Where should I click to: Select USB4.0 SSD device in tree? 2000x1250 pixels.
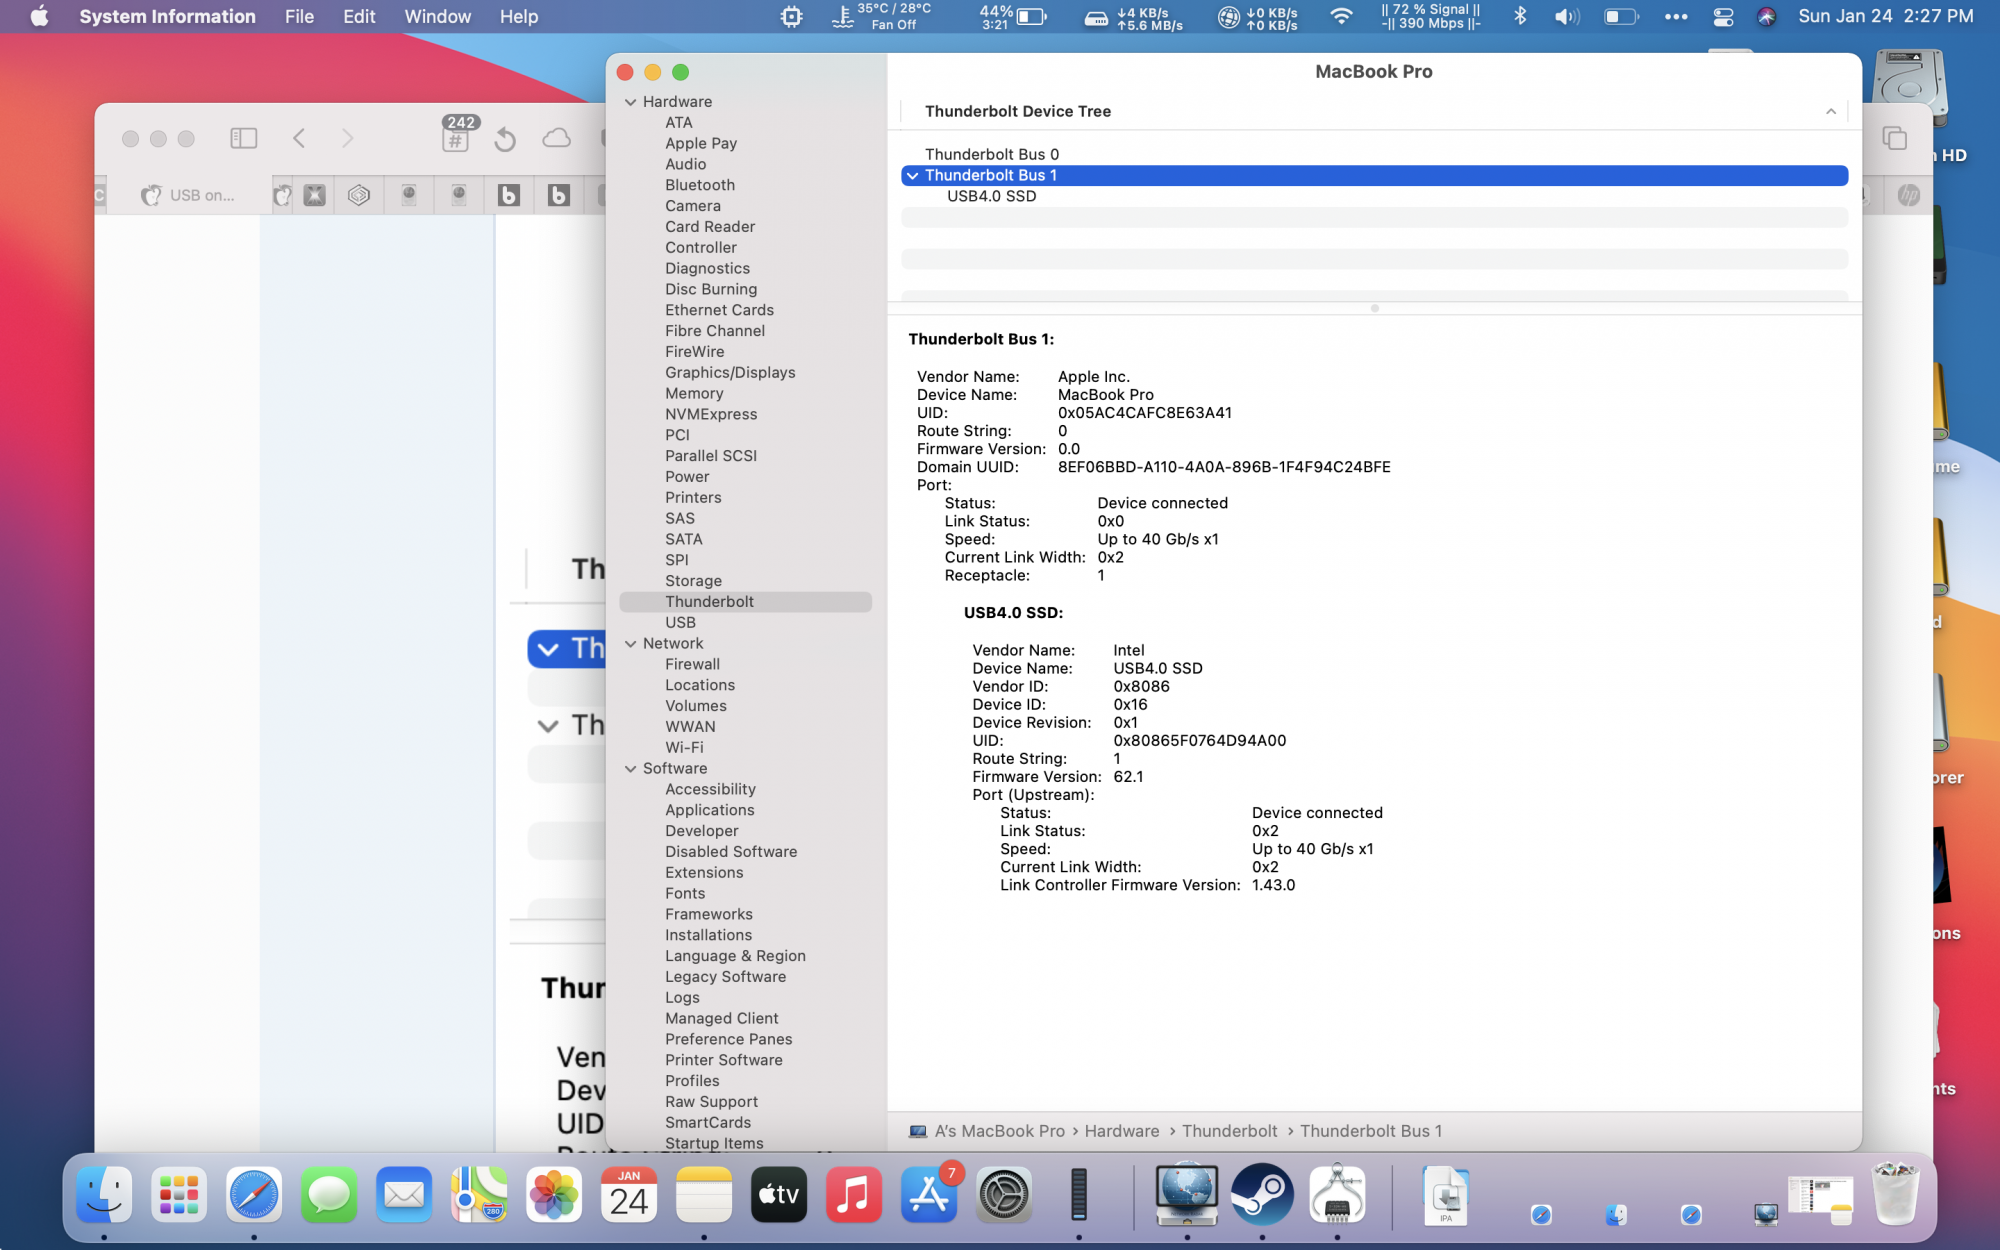[x=991, y=196]
